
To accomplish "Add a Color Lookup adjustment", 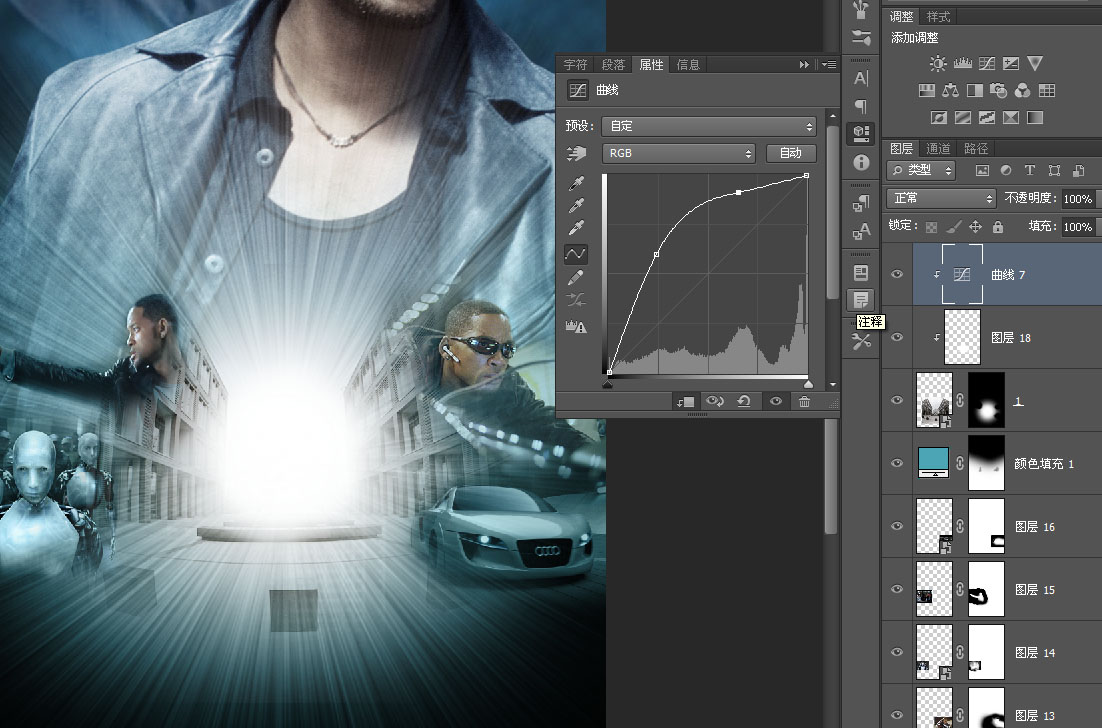I will click(x=1046, y=91).
